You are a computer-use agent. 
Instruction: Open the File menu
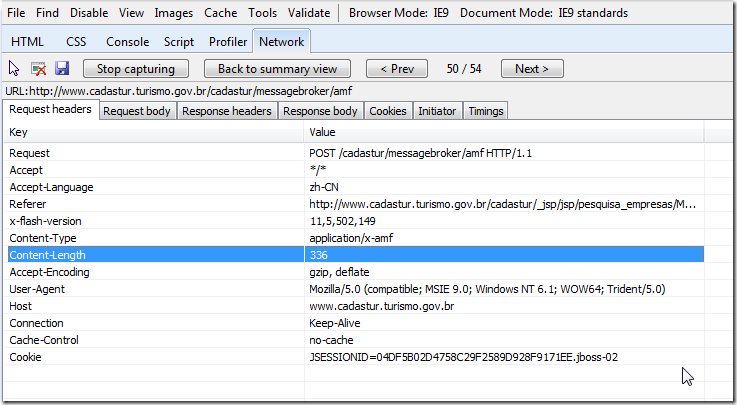(17, 13)
